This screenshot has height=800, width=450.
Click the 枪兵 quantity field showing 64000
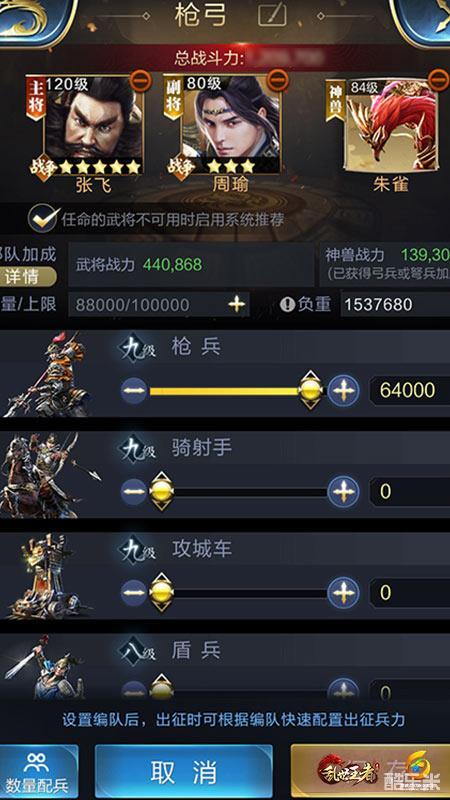click(410, 390)
